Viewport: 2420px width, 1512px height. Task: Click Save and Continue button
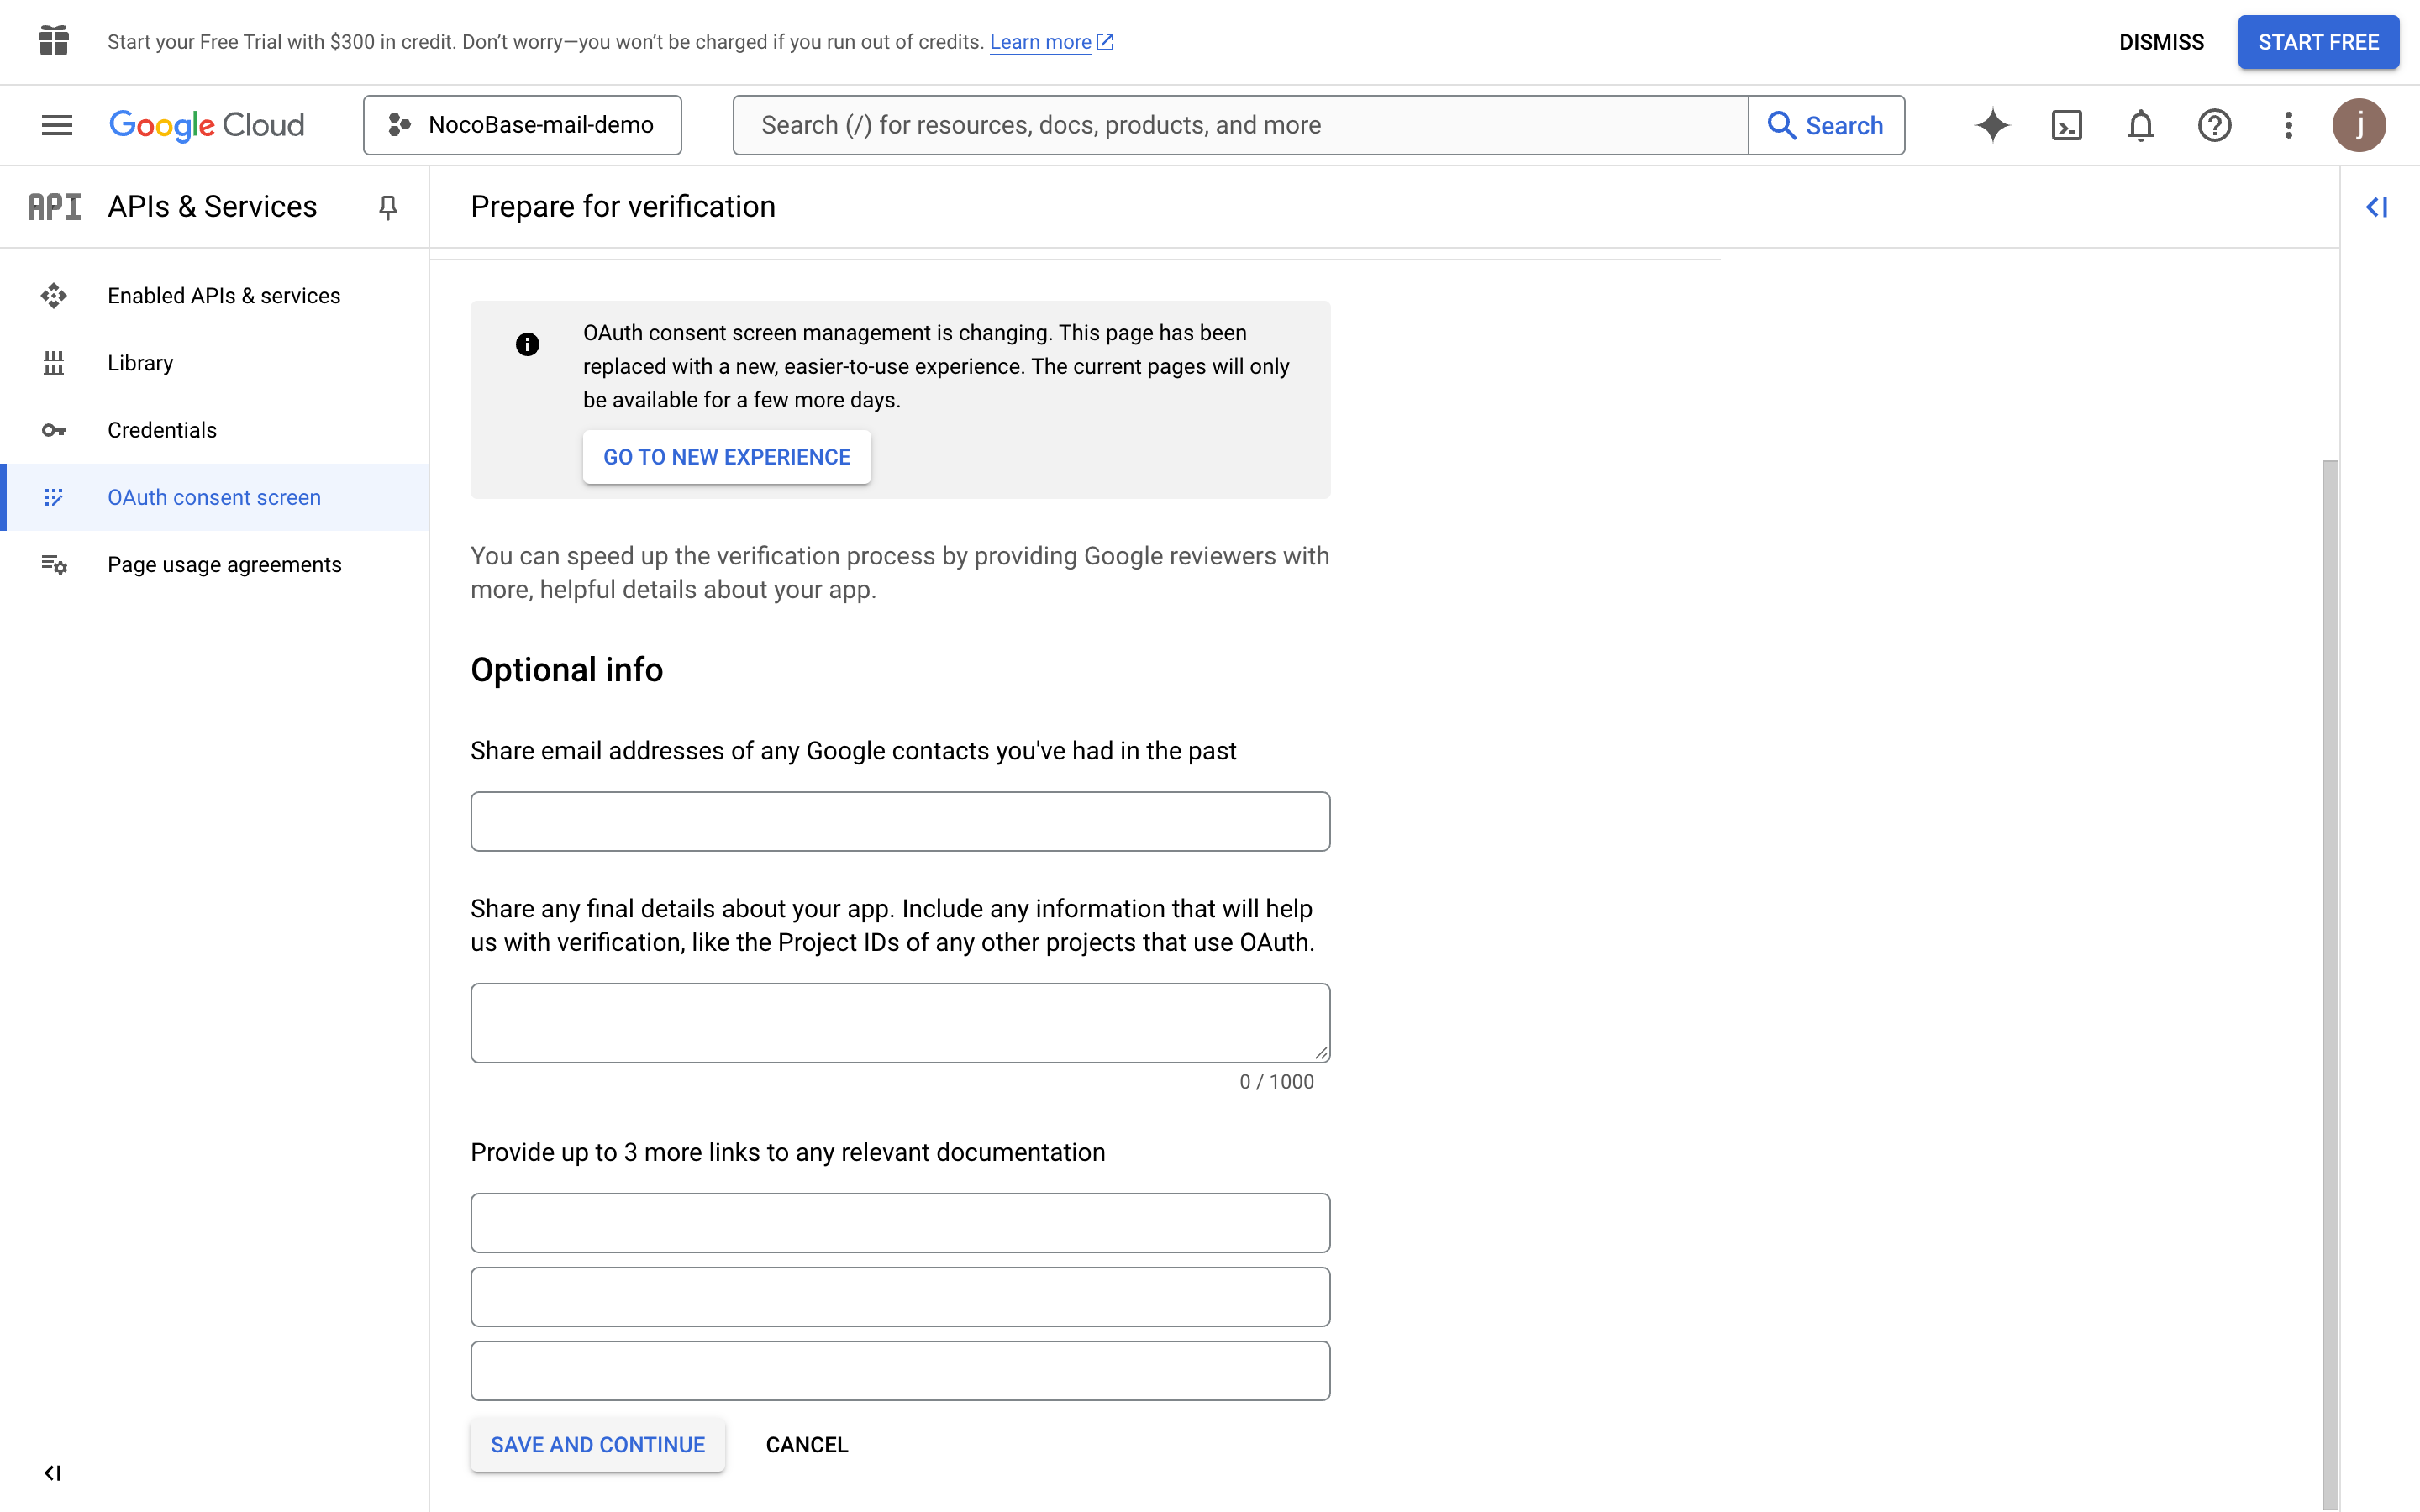[597, 1444]
